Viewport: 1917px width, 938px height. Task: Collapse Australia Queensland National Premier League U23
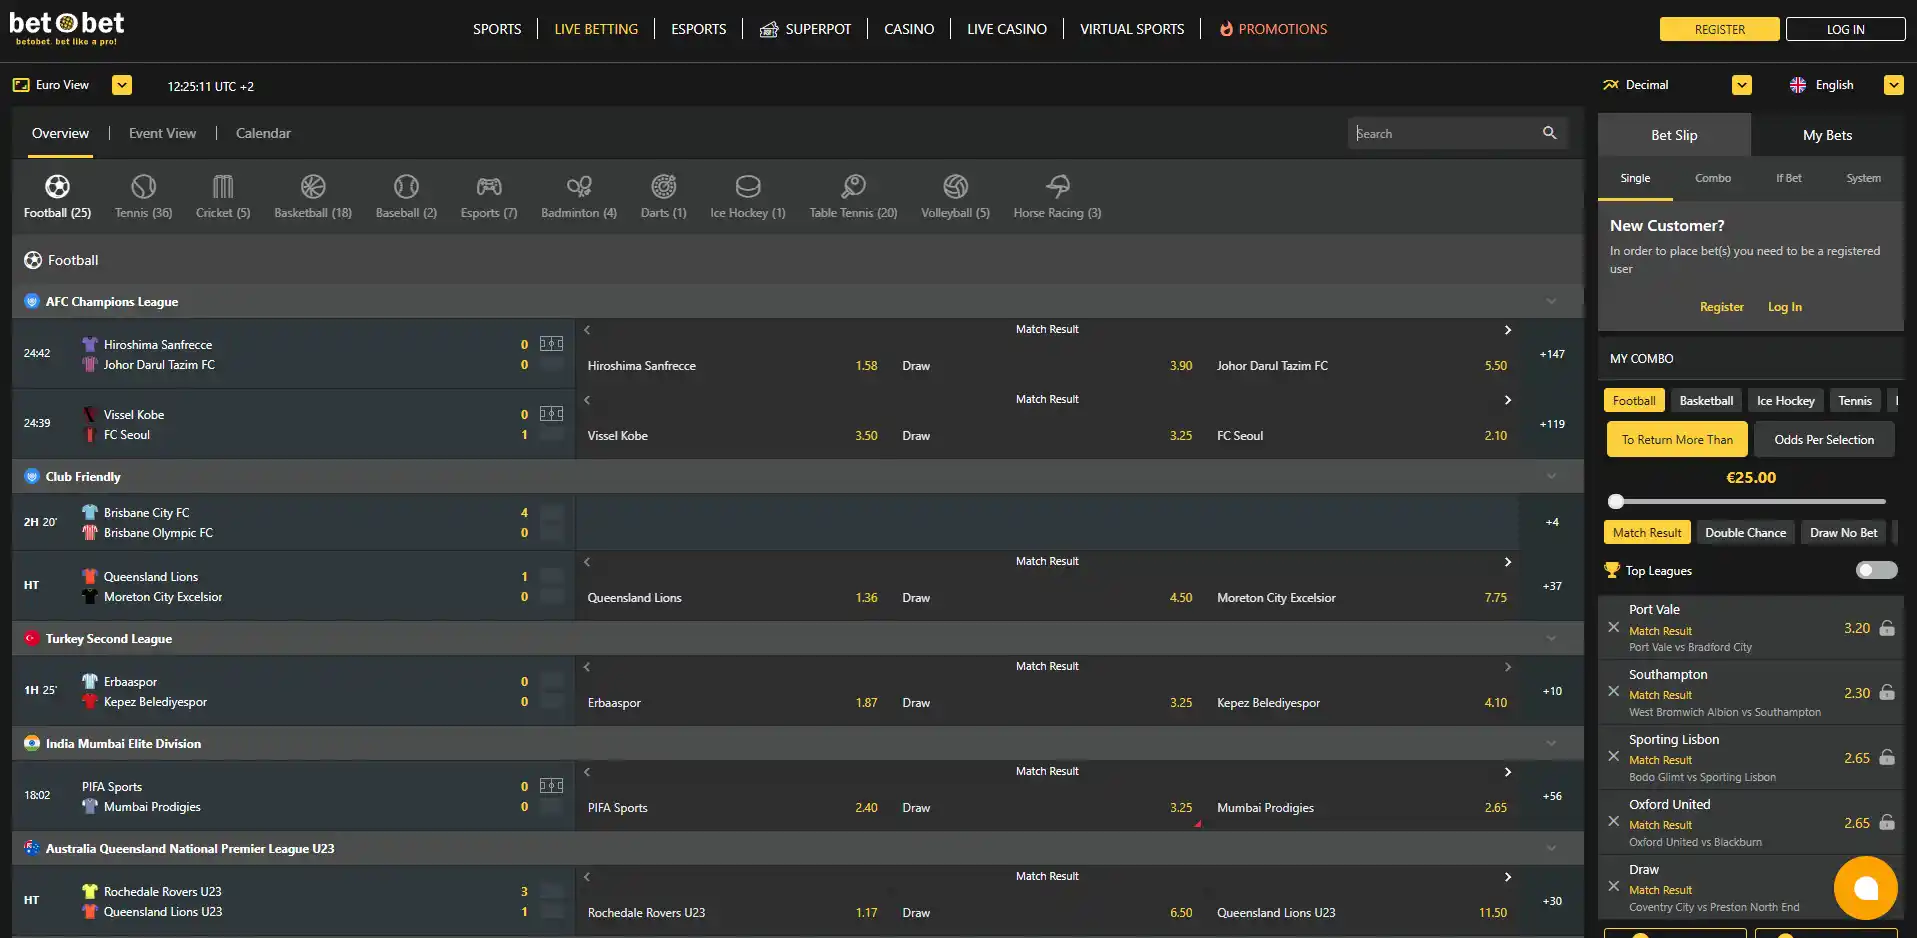1551,848
